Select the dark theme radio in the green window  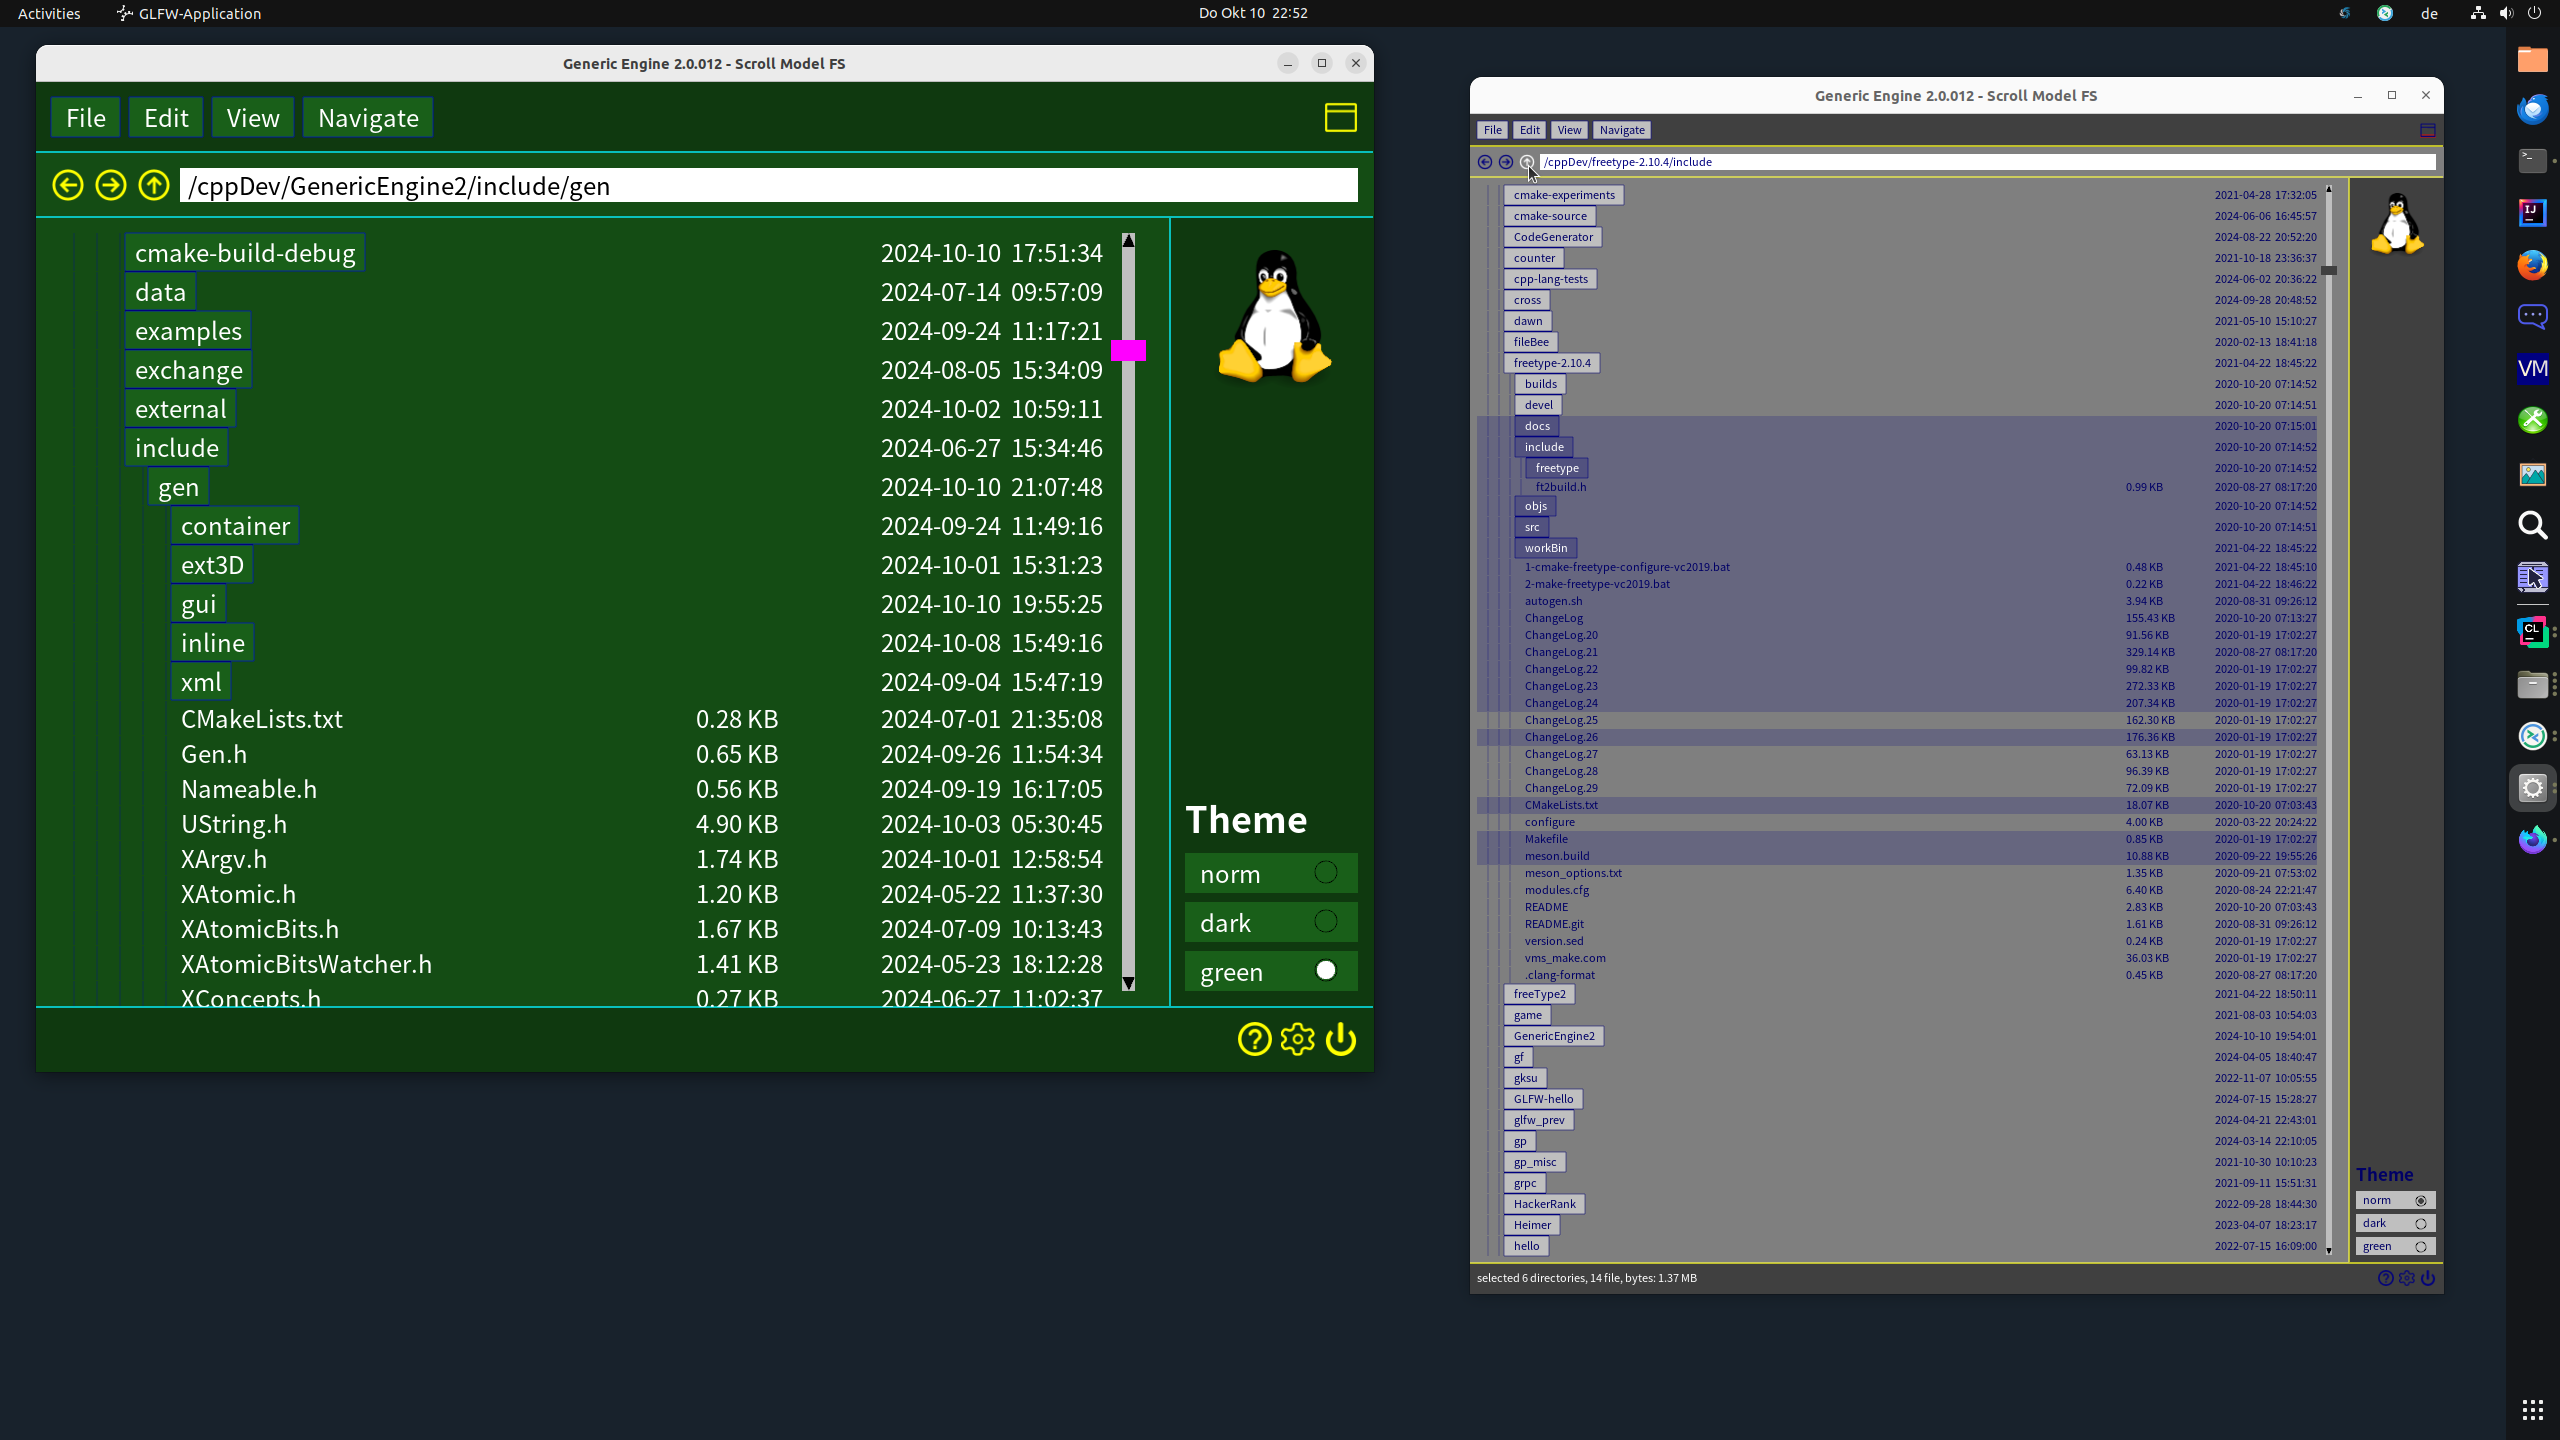(1325, 922)
